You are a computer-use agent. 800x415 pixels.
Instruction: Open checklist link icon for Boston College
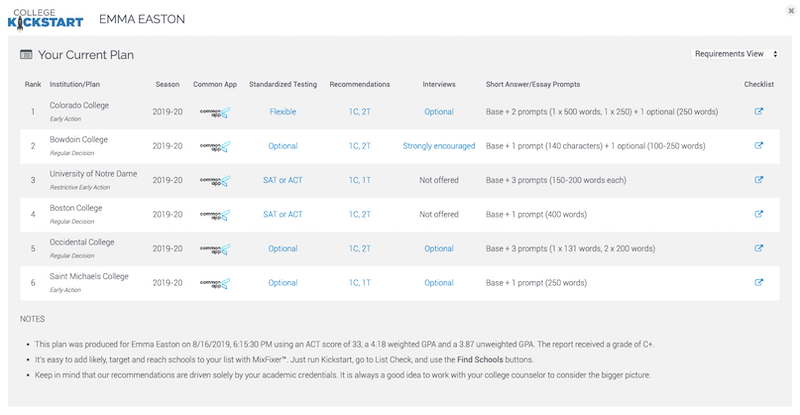click(x=759, y=214)
